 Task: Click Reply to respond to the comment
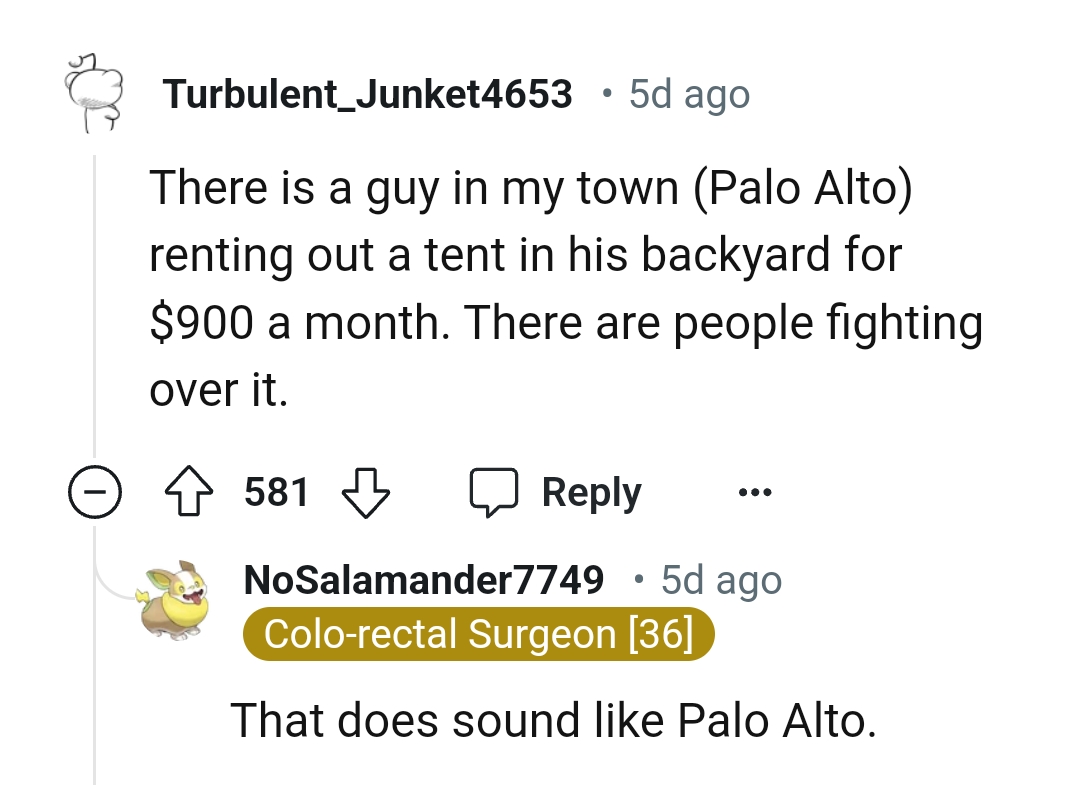590,491
